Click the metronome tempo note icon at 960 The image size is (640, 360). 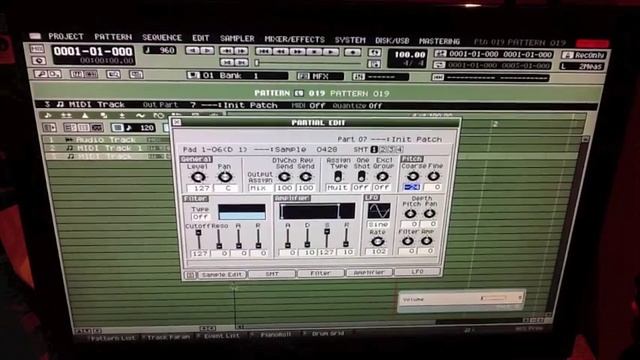(148, 50)
